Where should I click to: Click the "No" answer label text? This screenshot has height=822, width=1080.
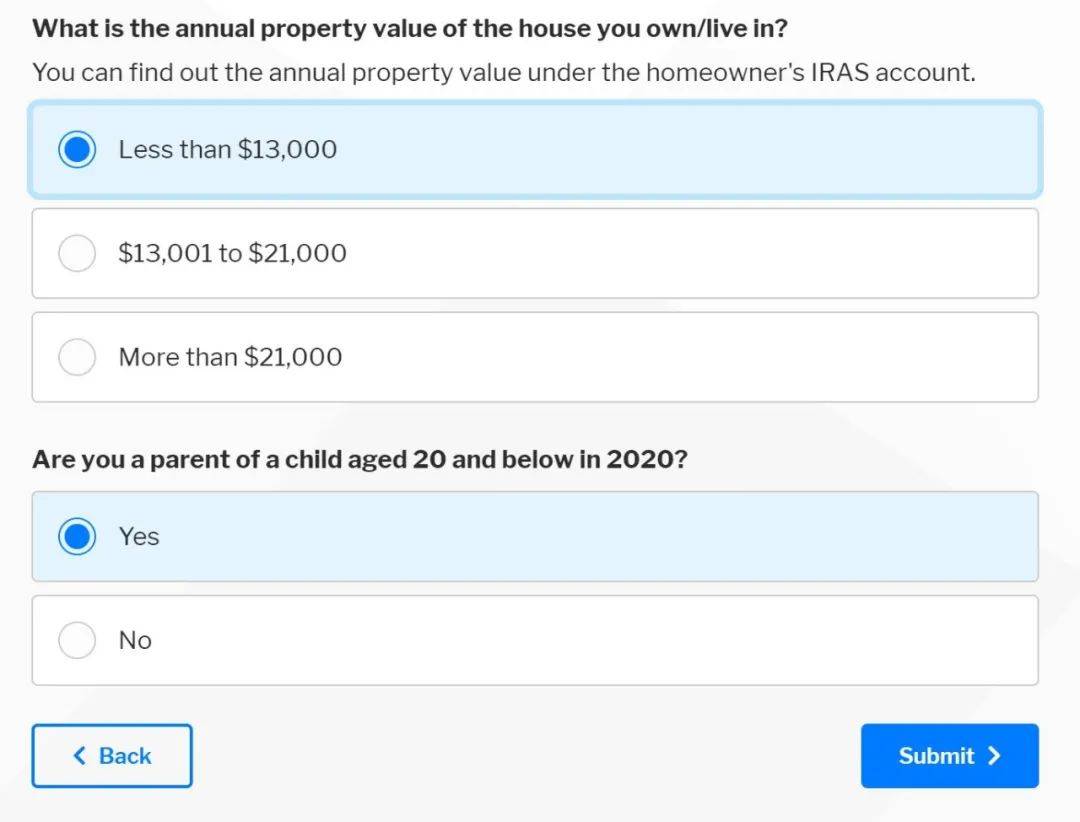click(135, 640)
